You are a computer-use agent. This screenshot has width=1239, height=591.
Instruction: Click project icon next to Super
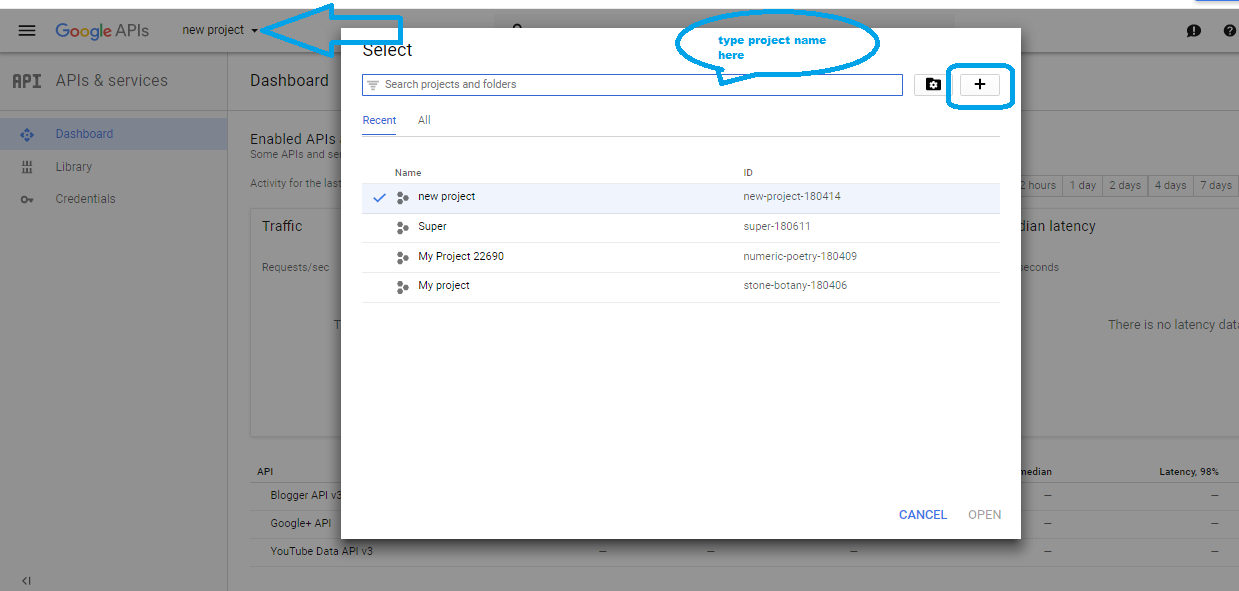(x=403, y=228)
